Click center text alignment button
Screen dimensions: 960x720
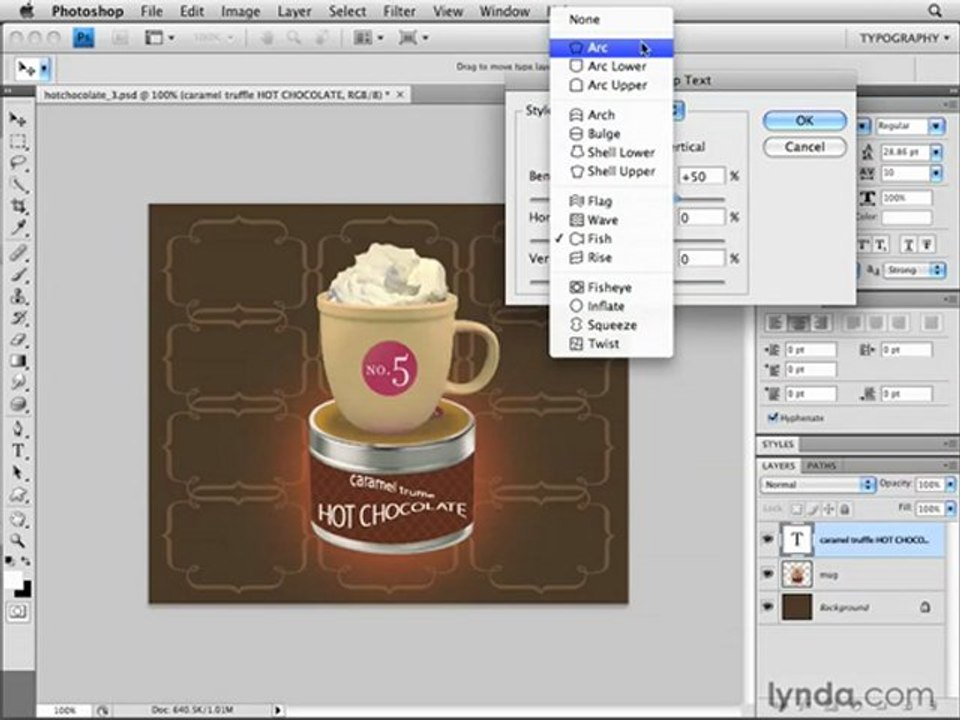[x=798, y=322]
